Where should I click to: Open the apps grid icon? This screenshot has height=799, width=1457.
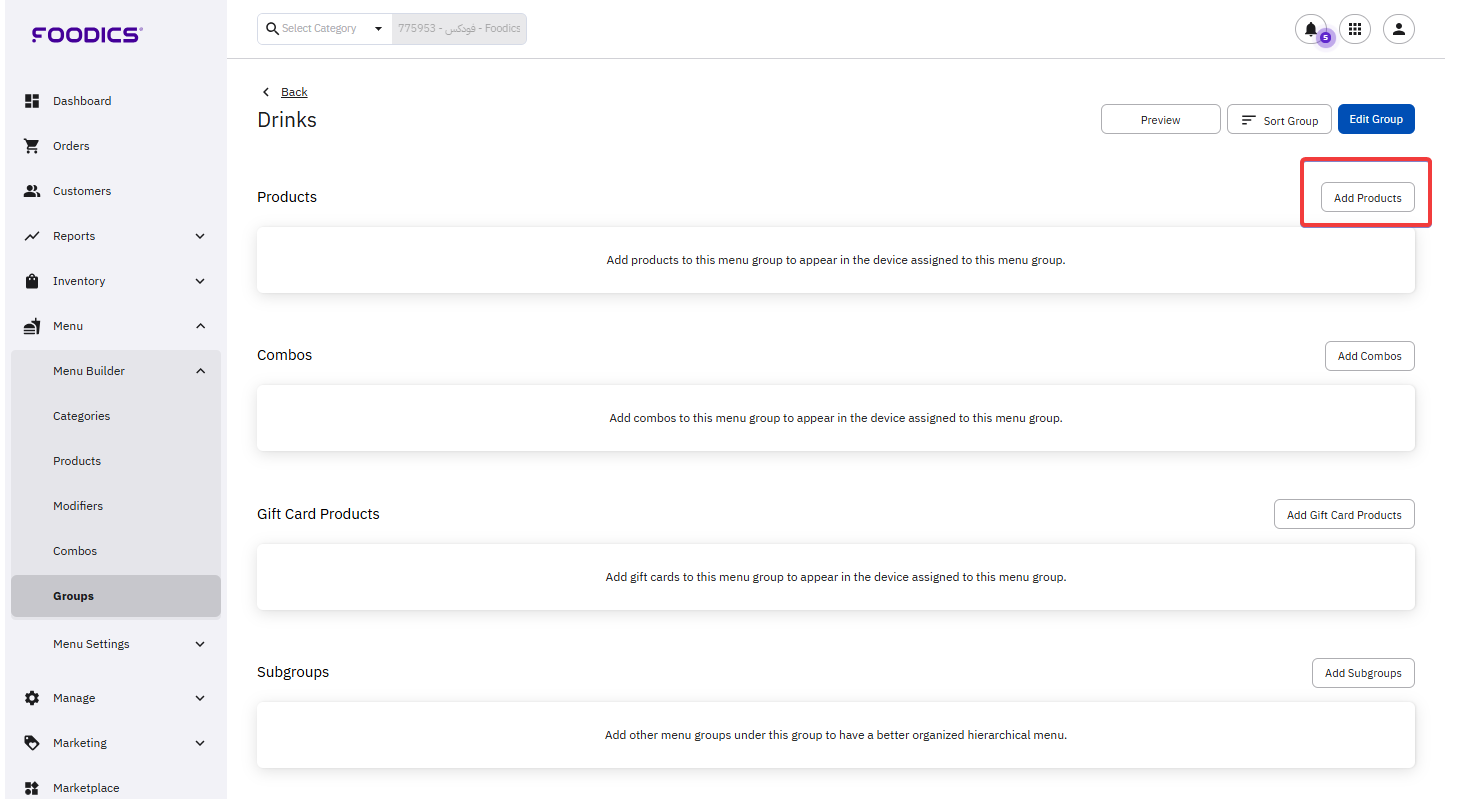coord(1355,29)
